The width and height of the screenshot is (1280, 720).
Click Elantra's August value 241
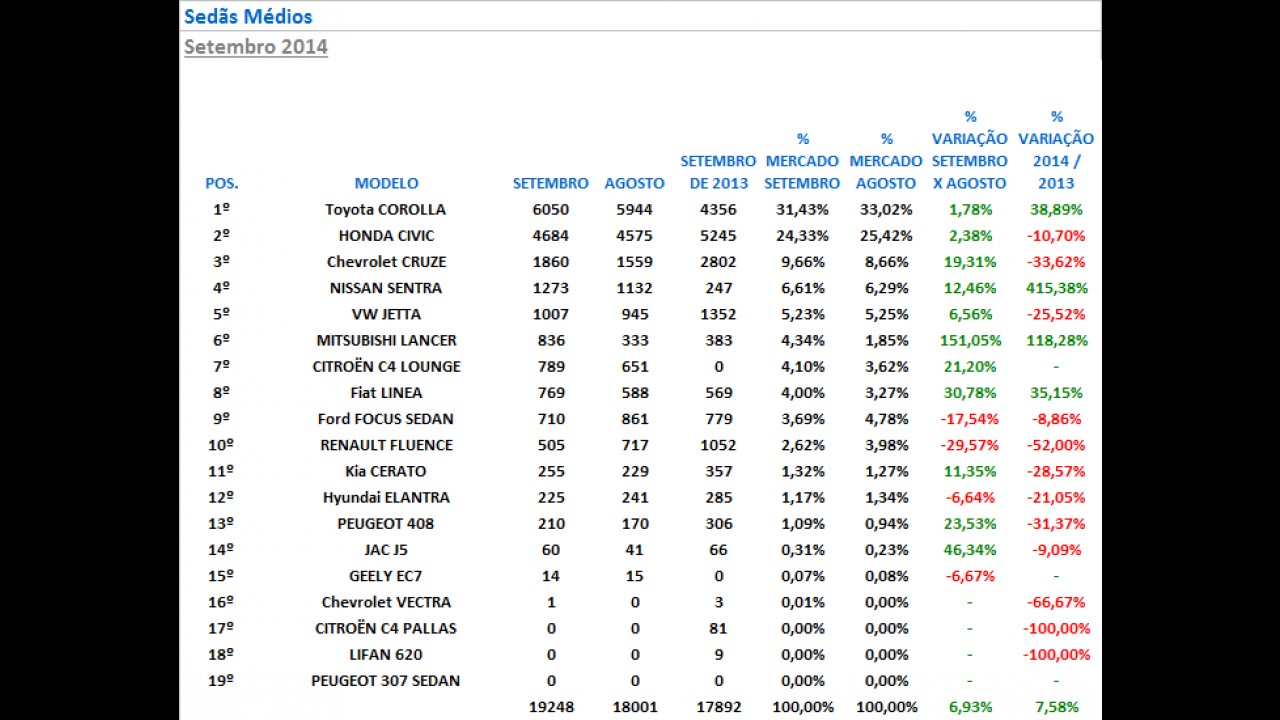click(x=634, y=496)
